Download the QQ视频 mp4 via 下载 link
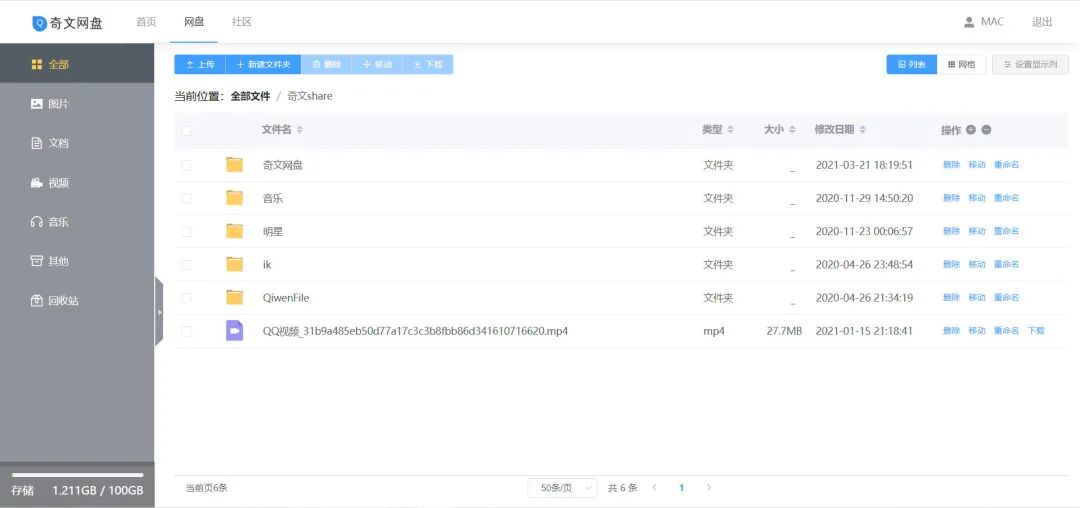This screenshot has width=1080, height=508. [1036, 330]
